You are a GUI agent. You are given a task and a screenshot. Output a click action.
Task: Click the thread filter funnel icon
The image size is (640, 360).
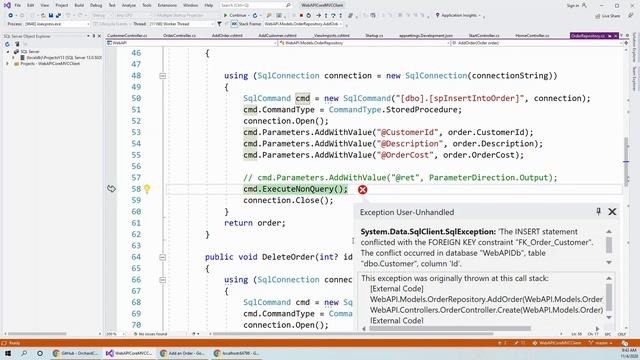(220, 24)
